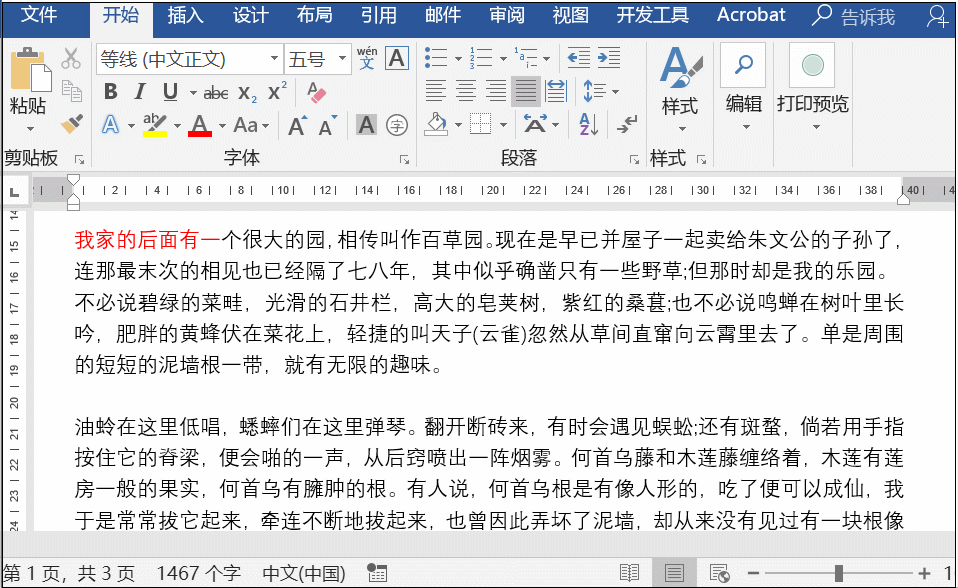Add phonetic guide with the wén 文 icon
This screenshot has height=588, width=958.
point(368,58)
